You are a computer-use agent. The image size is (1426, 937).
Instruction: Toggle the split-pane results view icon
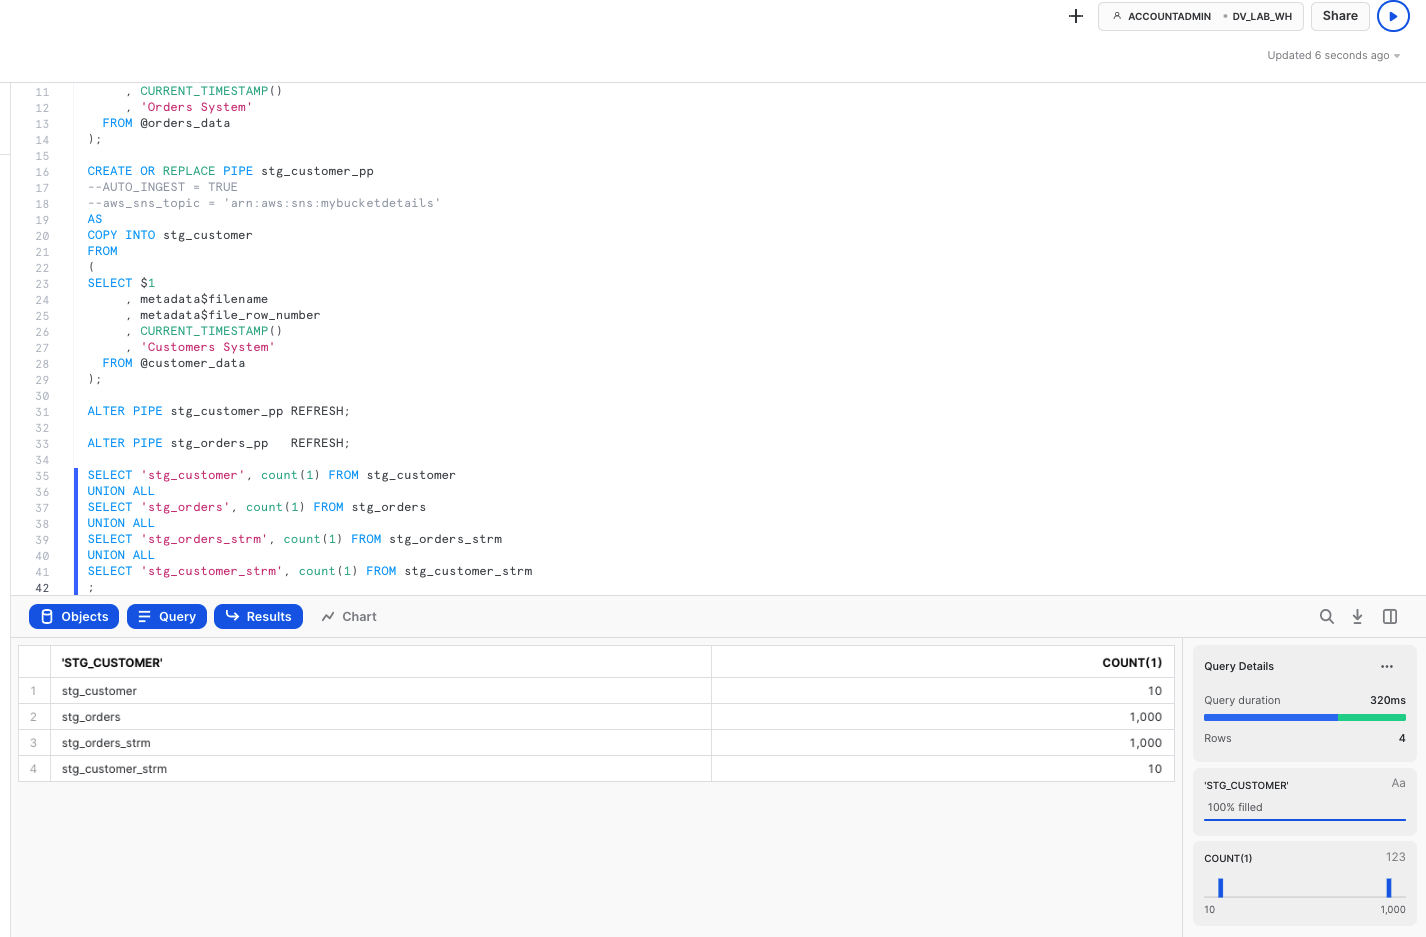(x=1389, y=616)
